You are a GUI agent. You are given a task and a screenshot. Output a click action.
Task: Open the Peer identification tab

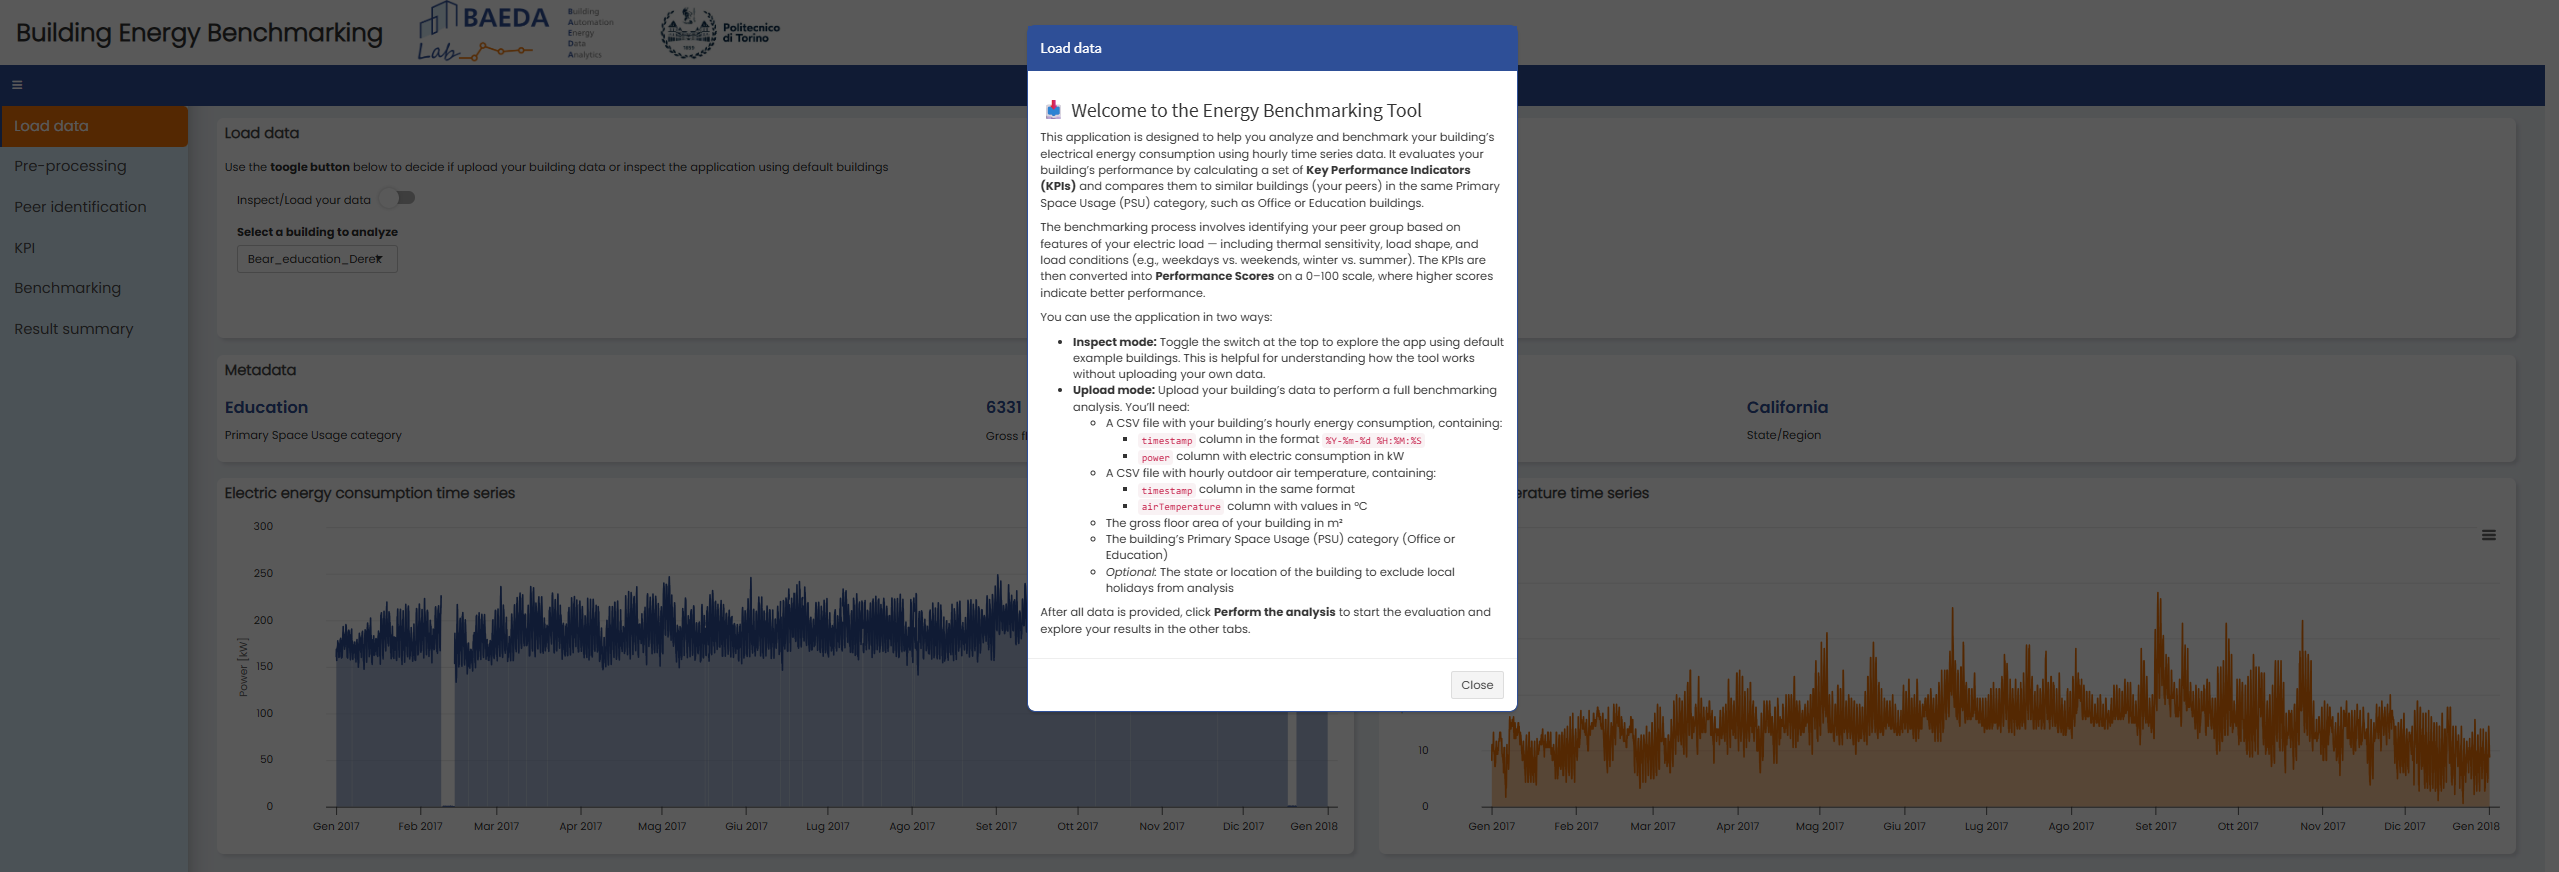pos(94,207)
